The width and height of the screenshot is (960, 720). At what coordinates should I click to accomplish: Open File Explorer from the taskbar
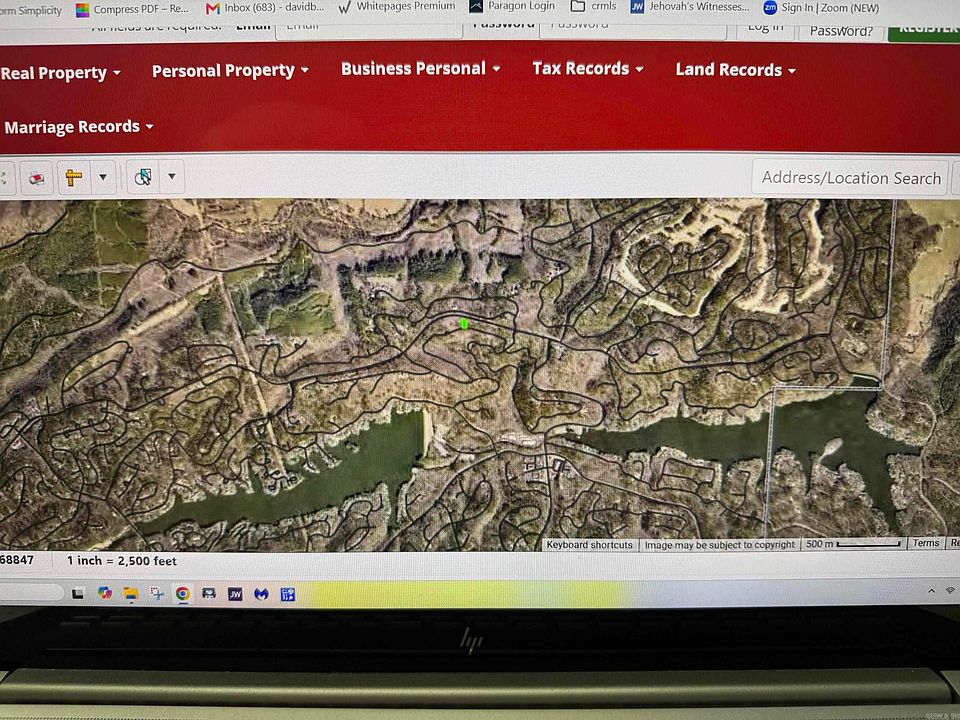[130, 594]
